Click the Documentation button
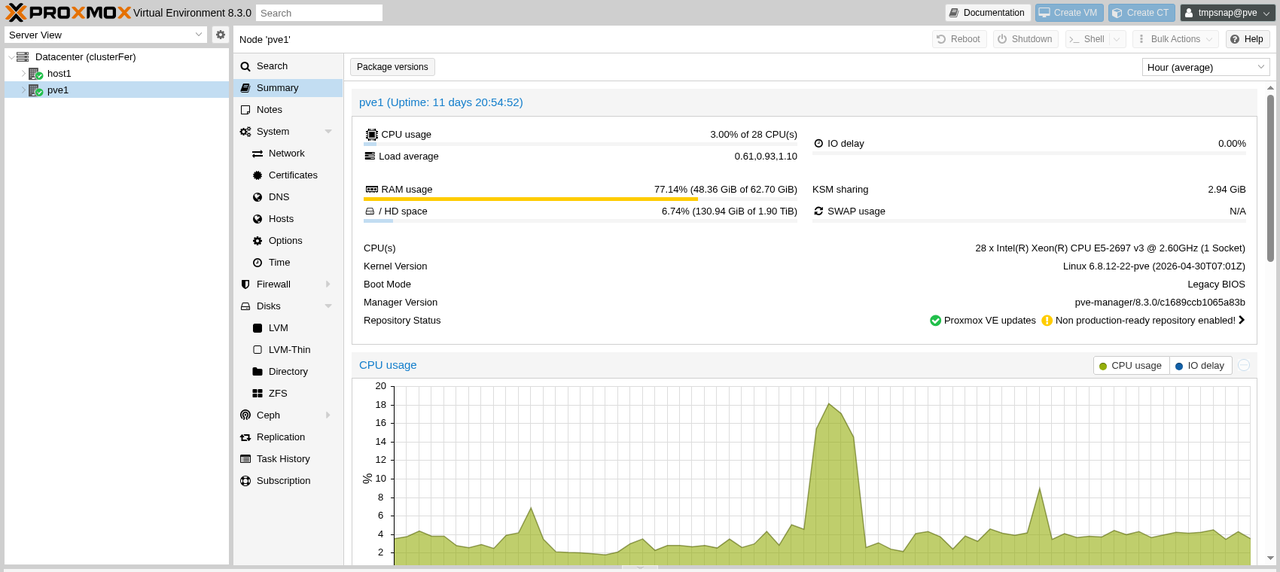The width and height of the screenshot is (1280, 572). [x=988, y=12]
